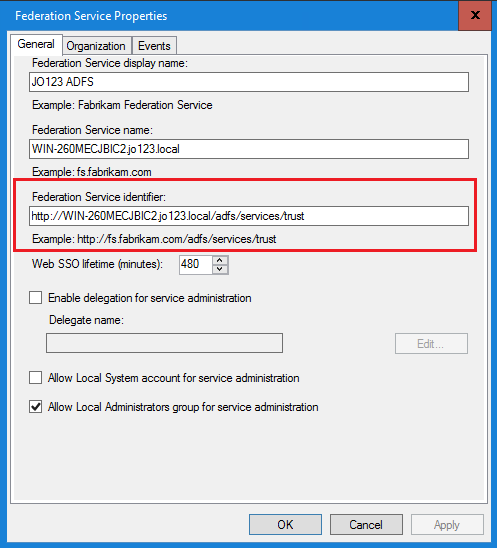Click the Federation Service display name field
This screenshot has height=548, width=497.
[x=249, y=82]
